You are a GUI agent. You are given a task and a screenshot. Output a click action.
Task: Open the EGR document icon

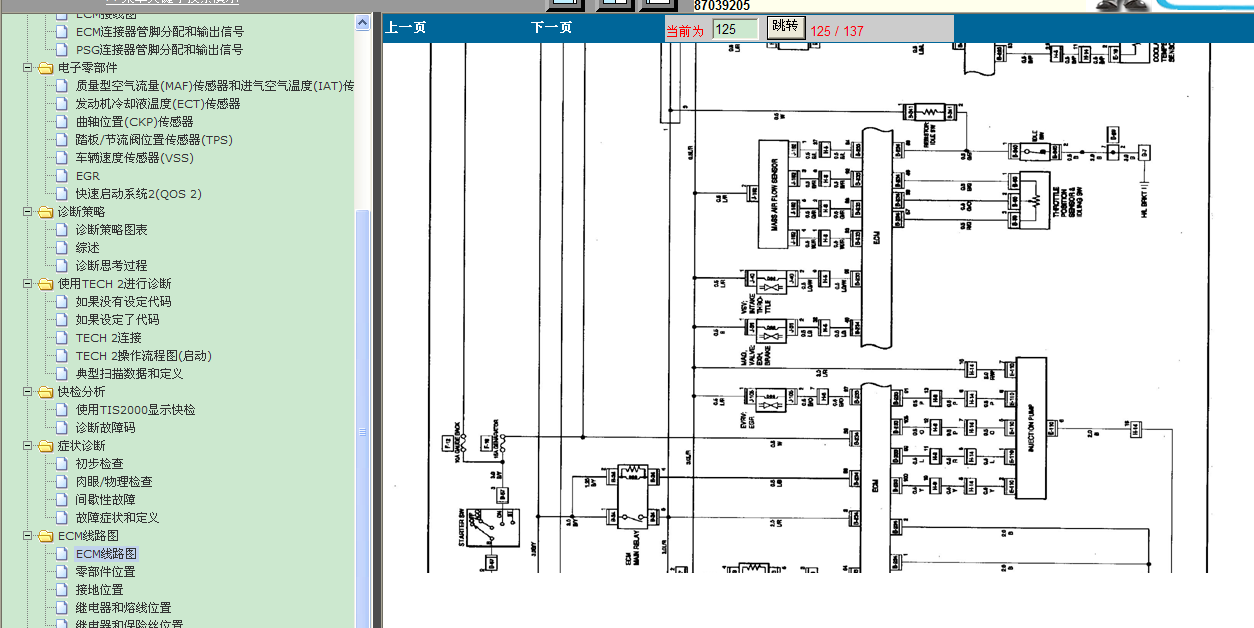[62, 176]
